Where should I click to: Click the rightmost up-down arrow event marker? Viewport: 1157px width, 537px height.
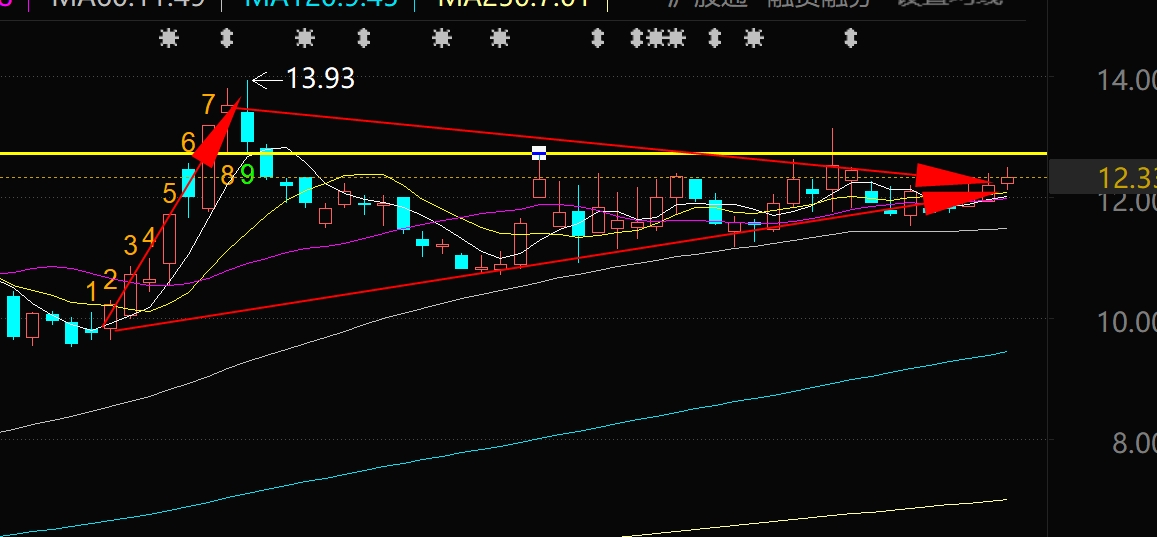(x=851, y=38)
